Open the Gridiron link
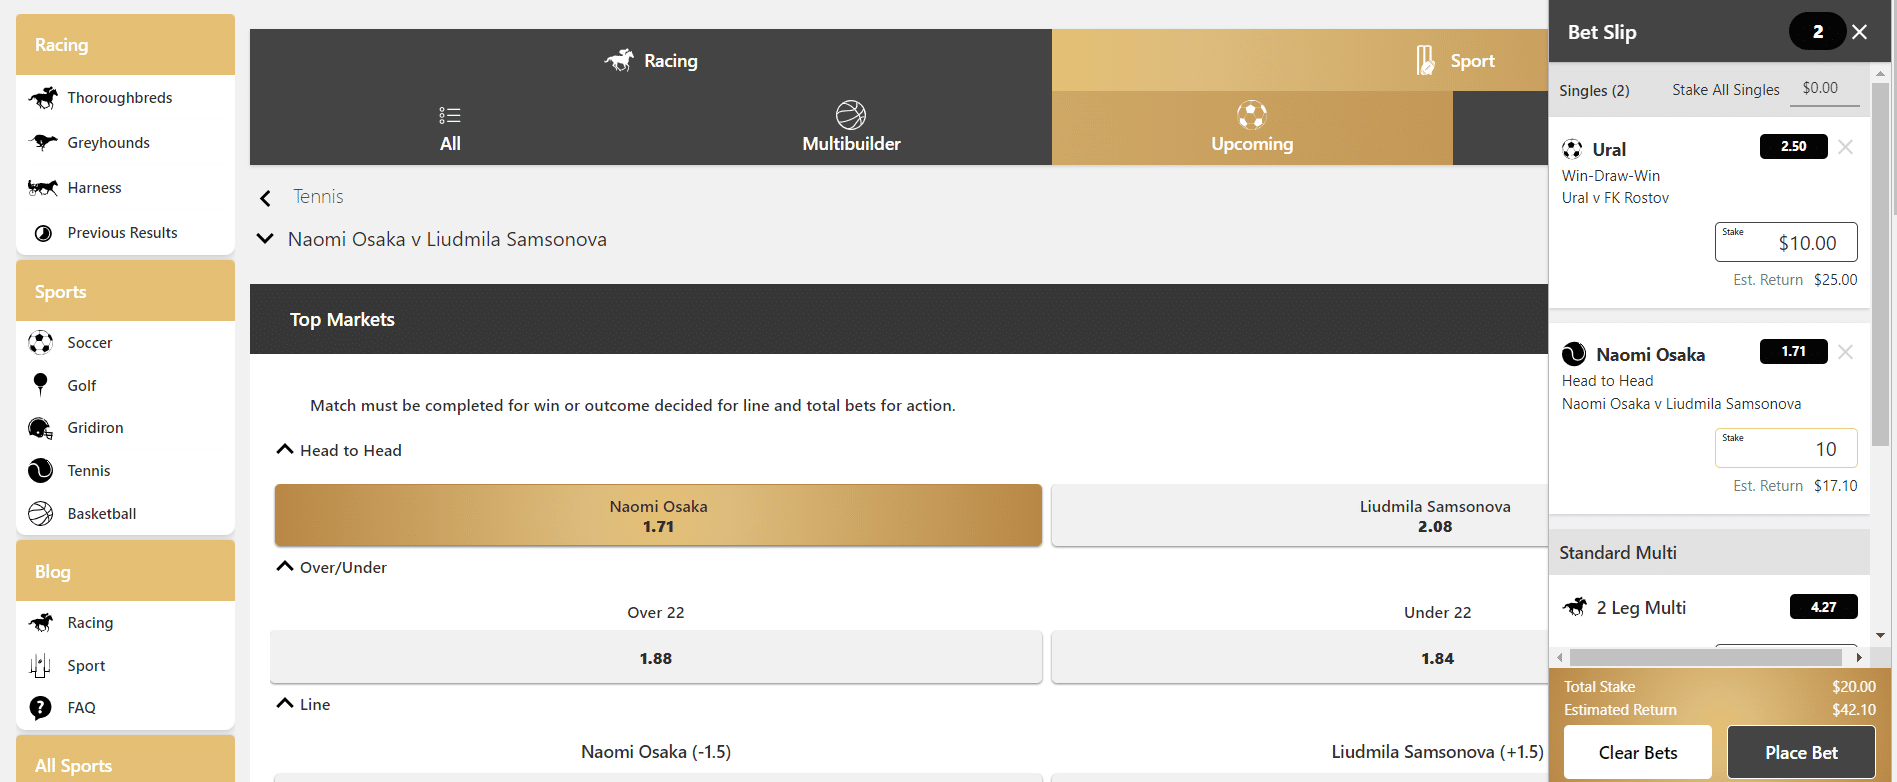The height and width of the screenshot is (782, 1897). (96, 428)
